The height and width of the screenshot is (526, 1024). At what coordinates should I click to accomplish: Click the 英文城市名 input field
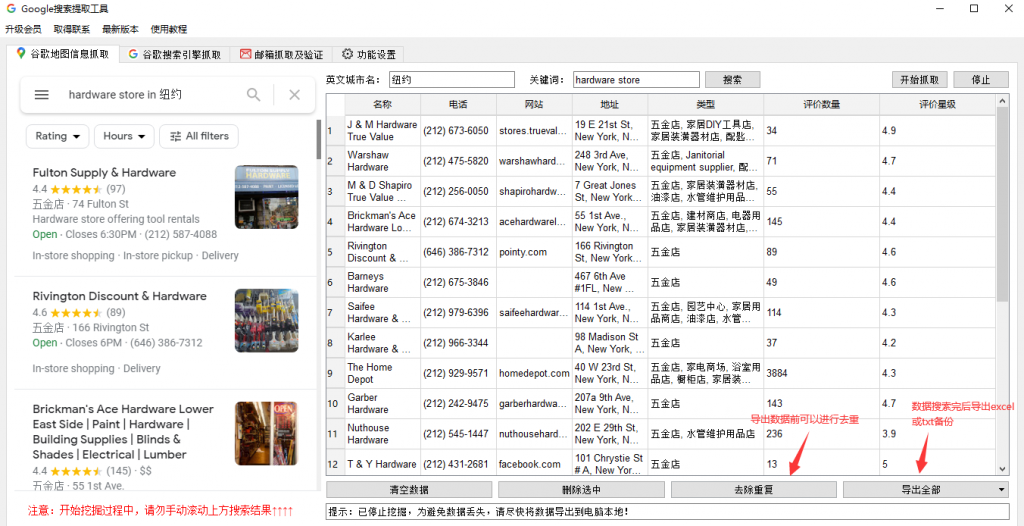[452, 80]
